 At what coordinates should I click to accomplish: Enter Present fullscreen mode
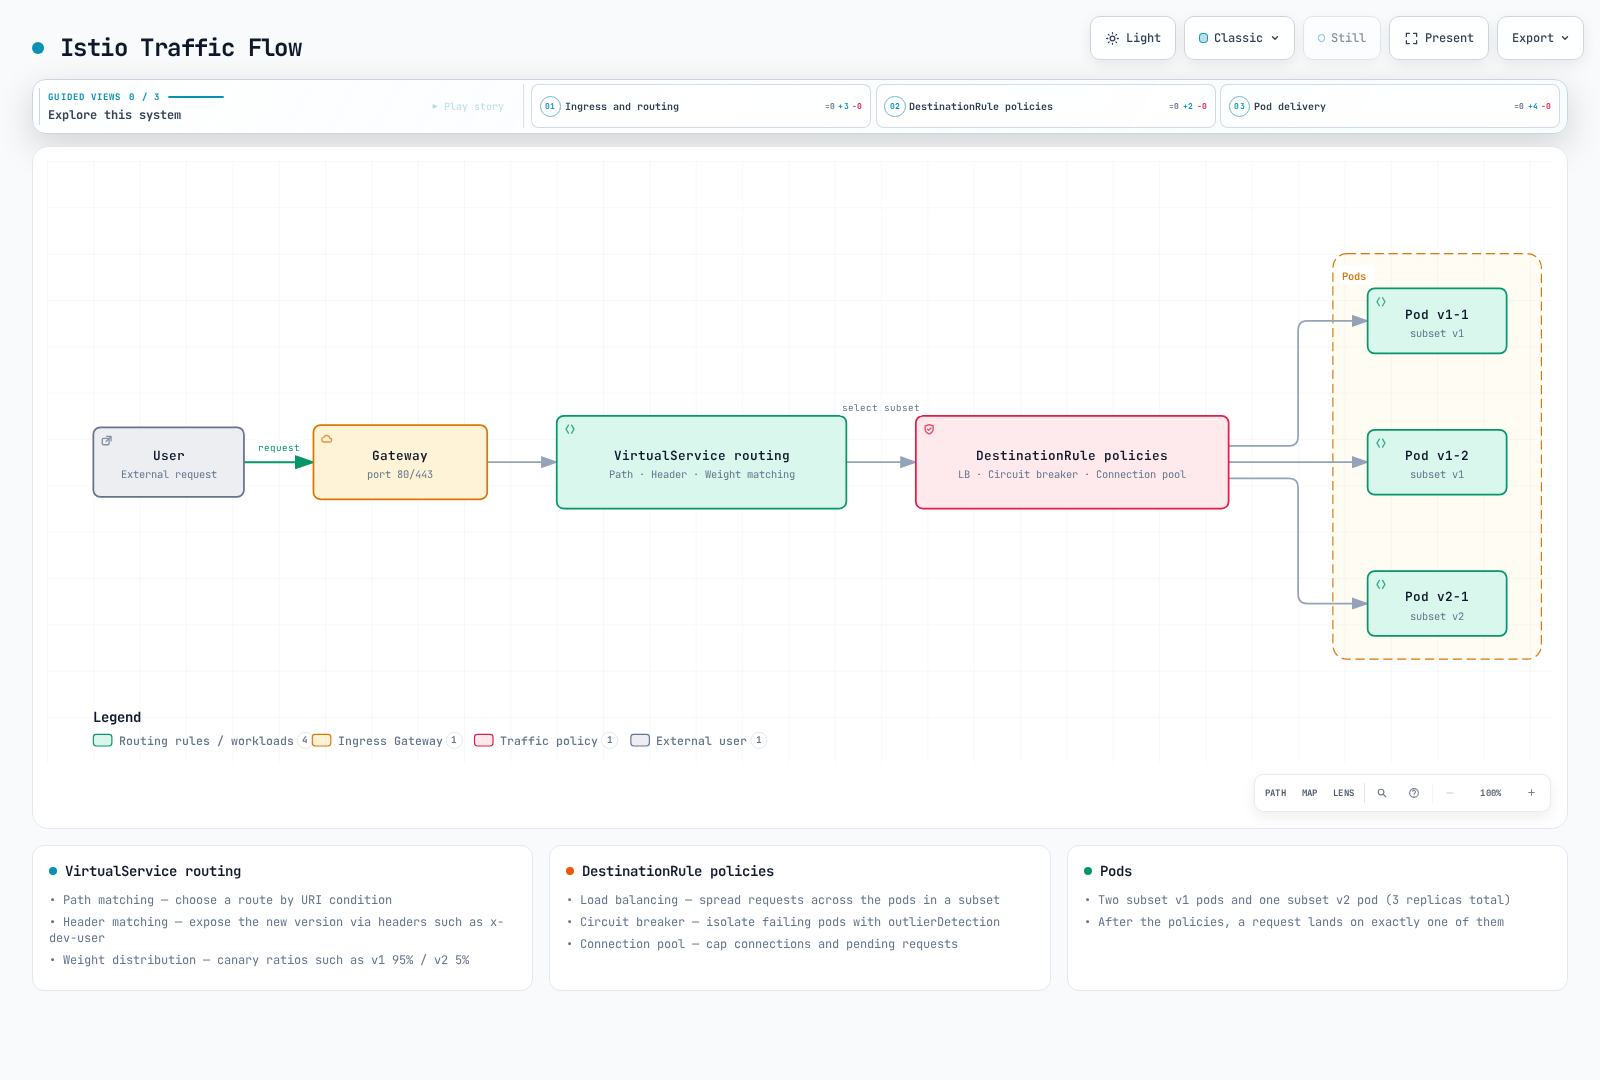(x=1439, y=38)
